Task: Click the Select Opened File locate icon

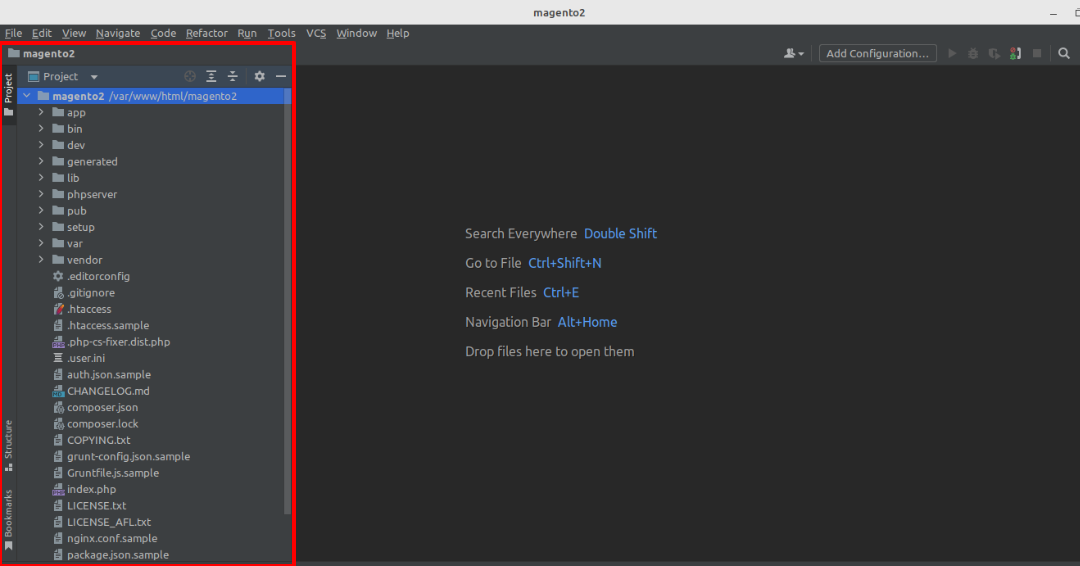Action: (190, 76)
